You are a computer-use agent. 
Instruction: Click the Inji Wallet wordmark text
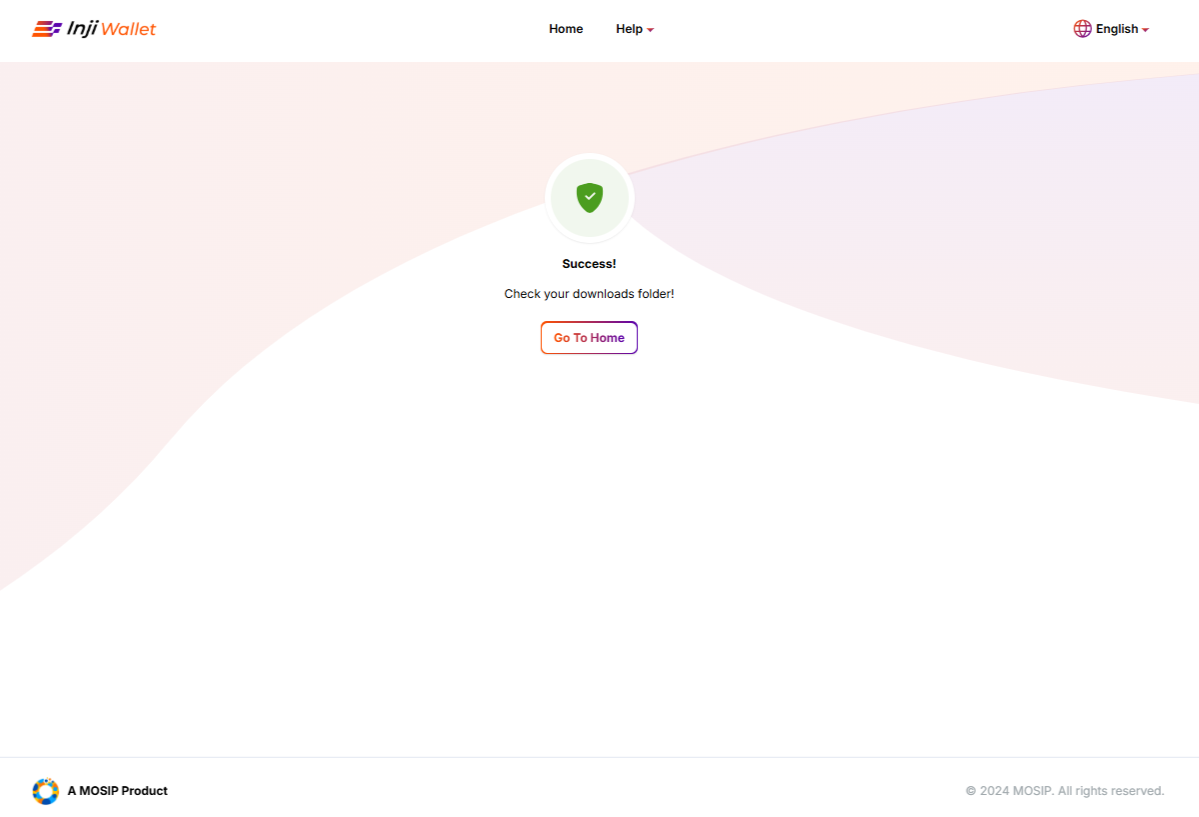pos(111,29)
